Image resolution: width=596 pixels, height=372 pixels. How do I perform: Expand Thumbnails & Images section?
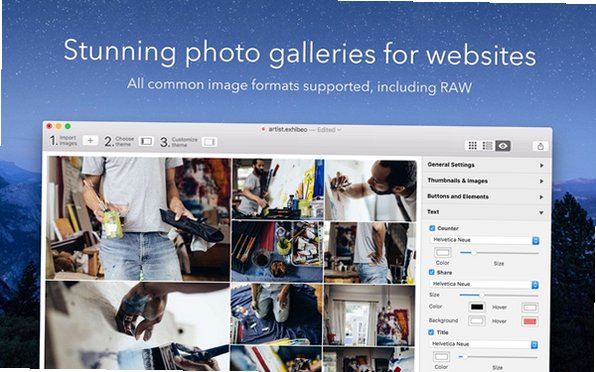[x=486, y=181]
